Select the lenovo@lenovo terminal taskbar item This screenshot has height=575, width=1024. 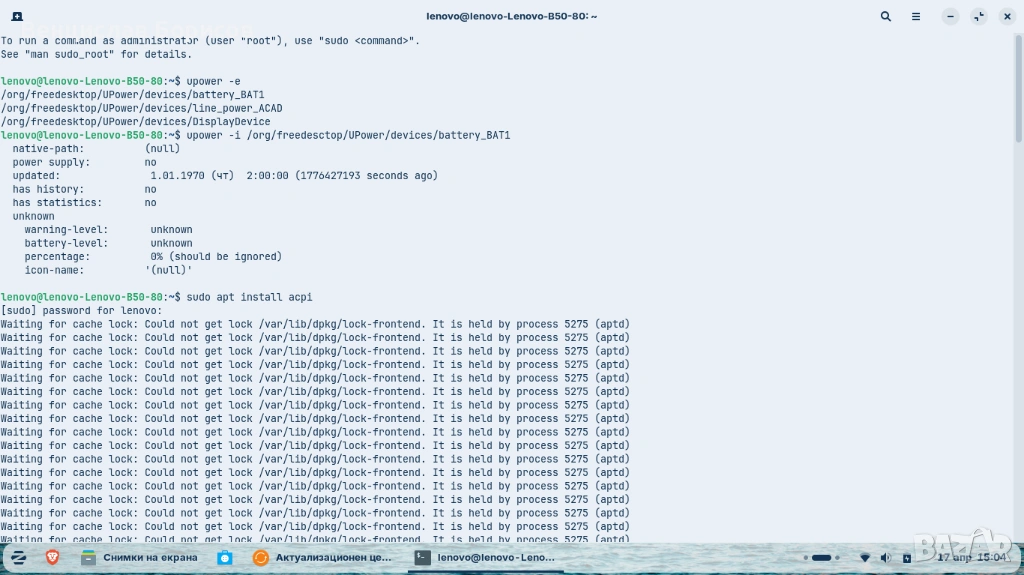point(485,557)
